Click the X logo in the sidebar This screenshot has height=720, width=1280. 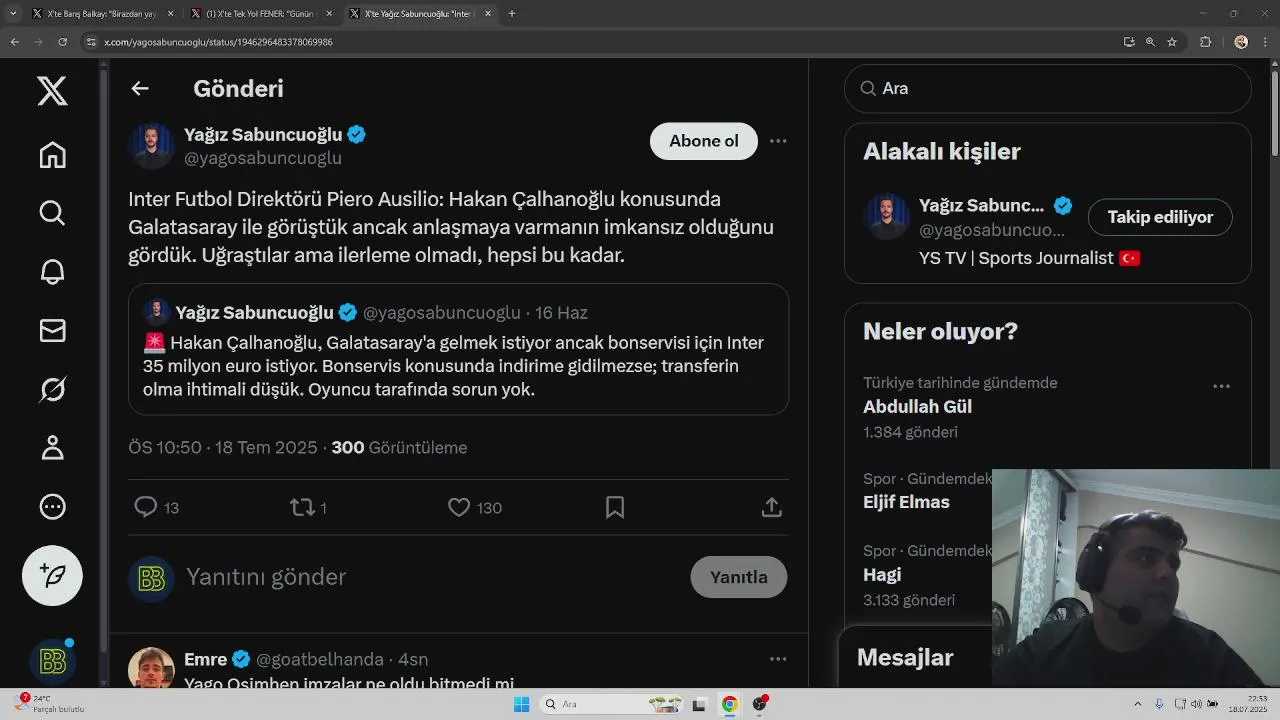click(x=52, y=91)
